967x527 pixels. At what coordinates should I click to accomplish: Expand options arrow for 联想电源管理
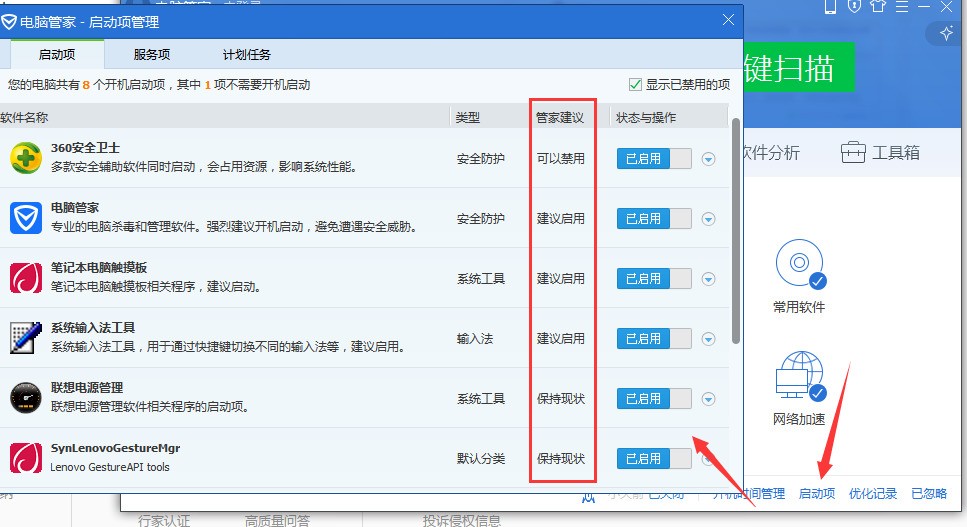click(709, 399)
